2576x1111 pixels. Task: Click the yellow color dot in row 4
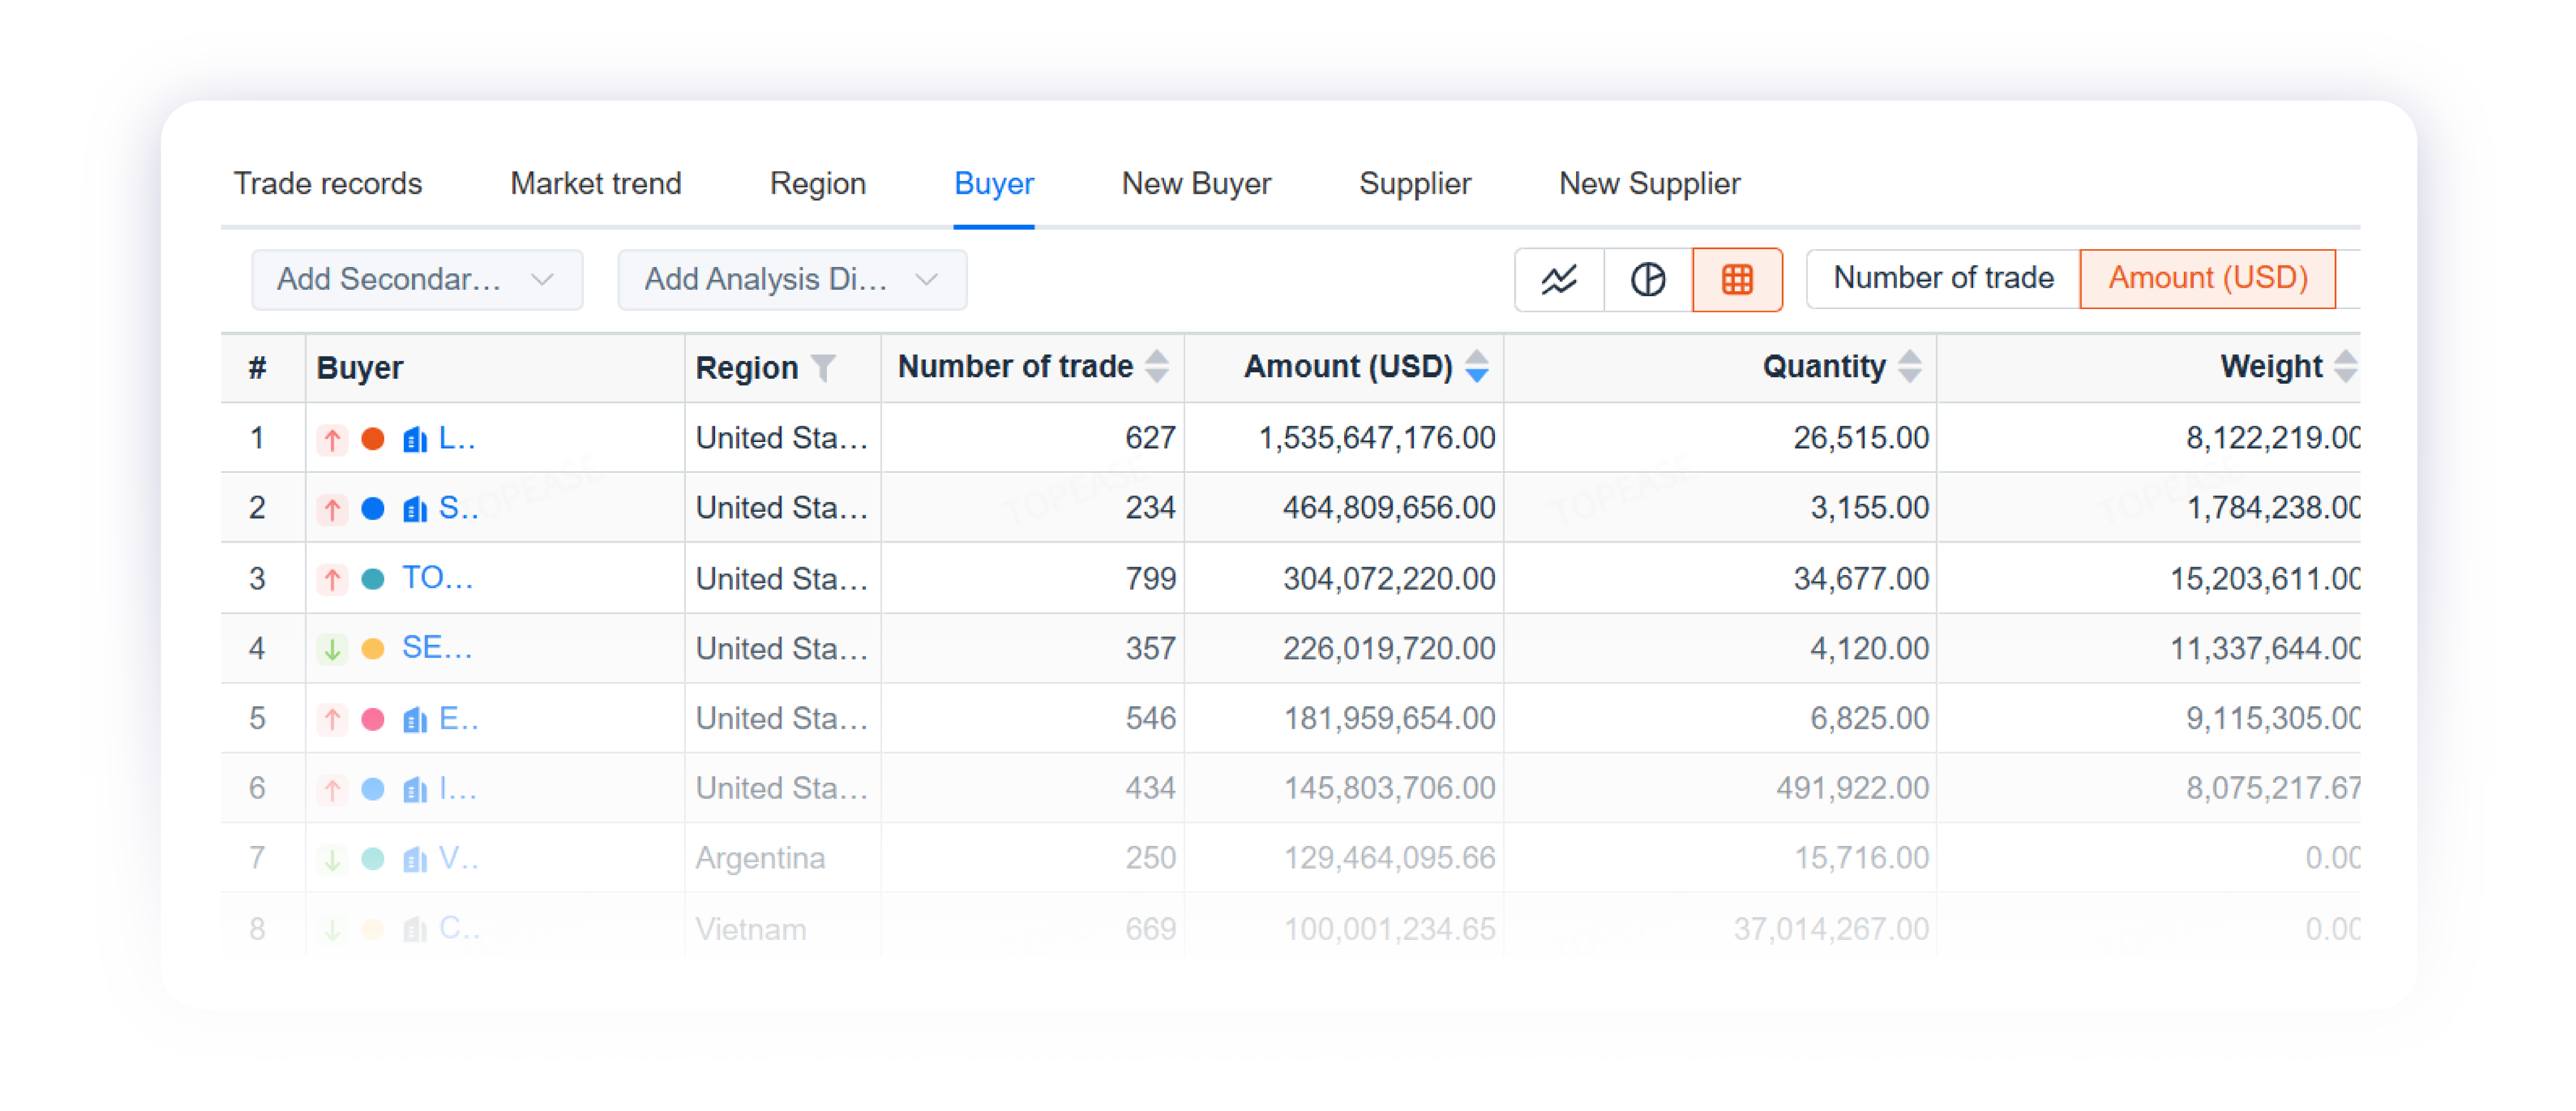373,649
